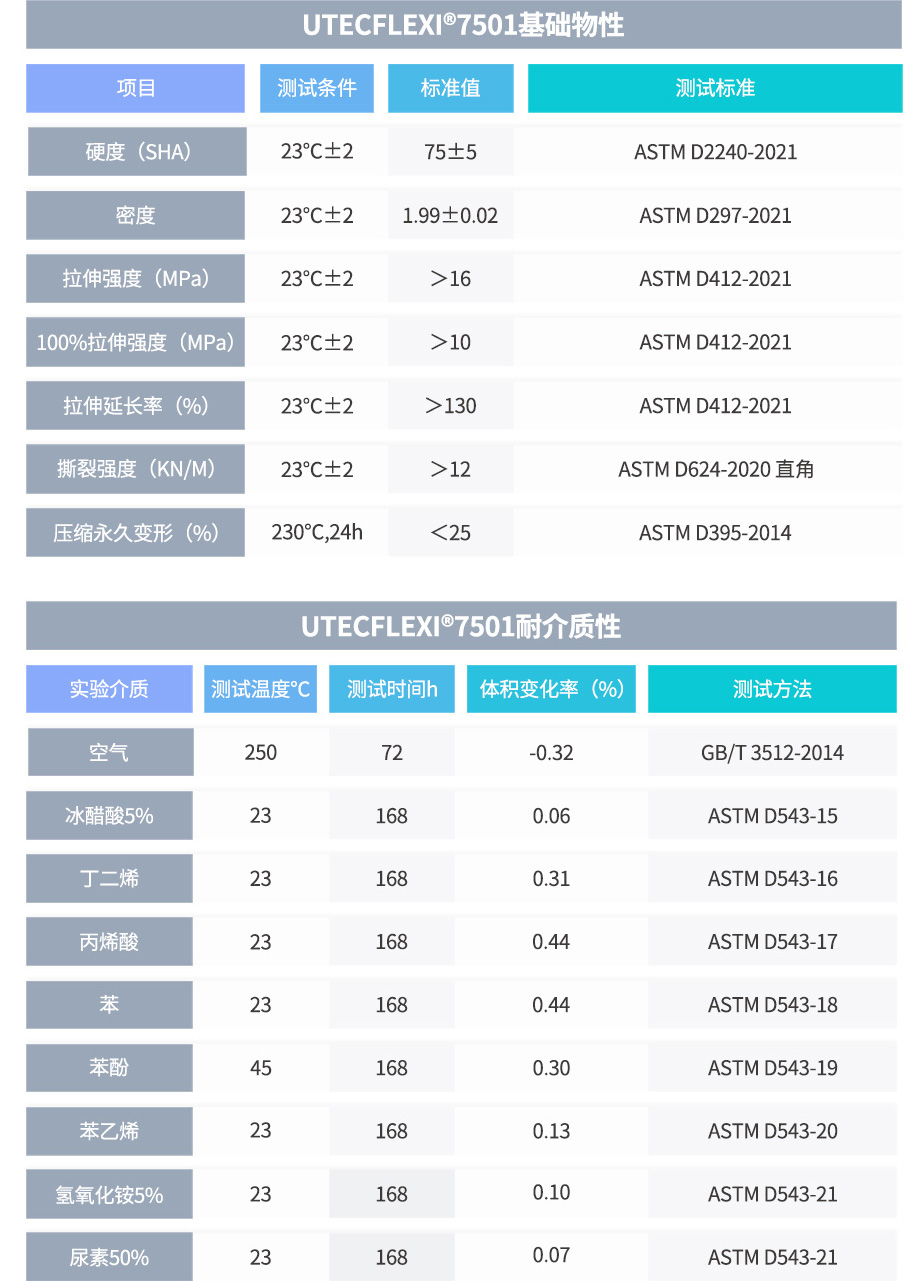Click the 体积变化率（%） header

coord(551,689)
